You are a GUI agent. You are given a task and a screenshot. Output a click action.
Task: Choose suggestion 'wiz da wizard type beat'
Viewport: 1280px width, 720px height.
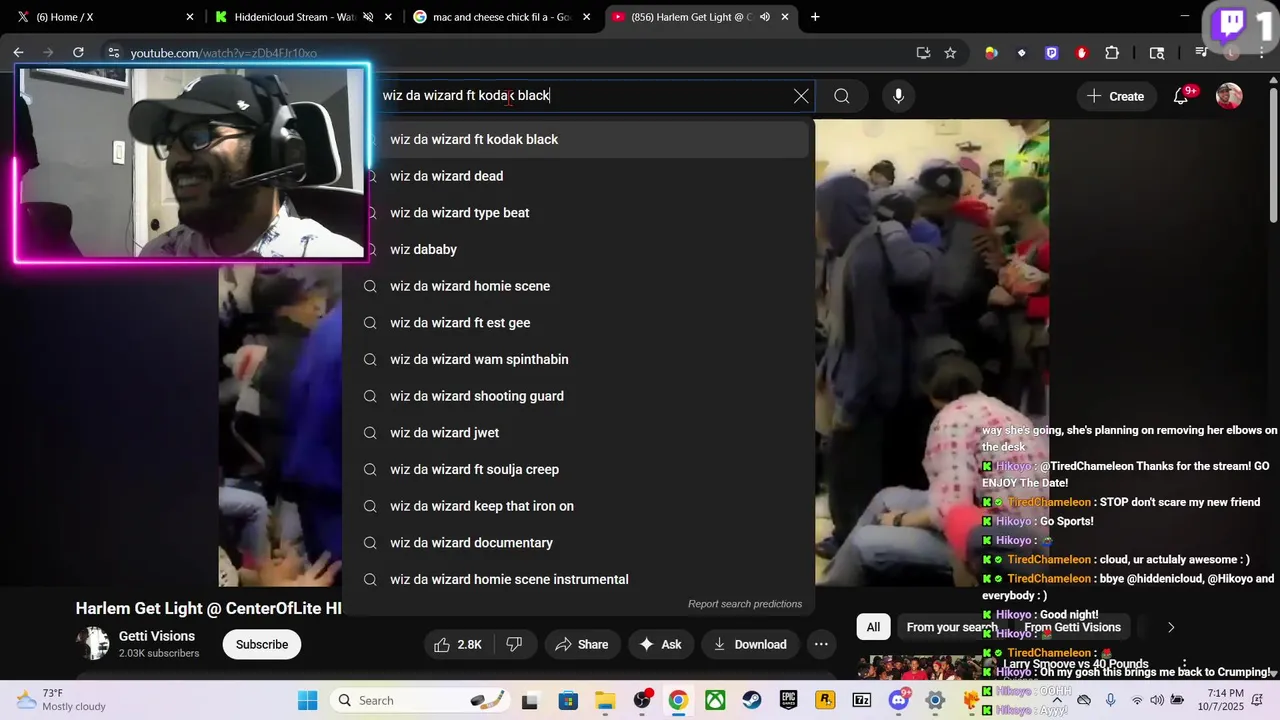pyautogui.click(x=578, y=213)
